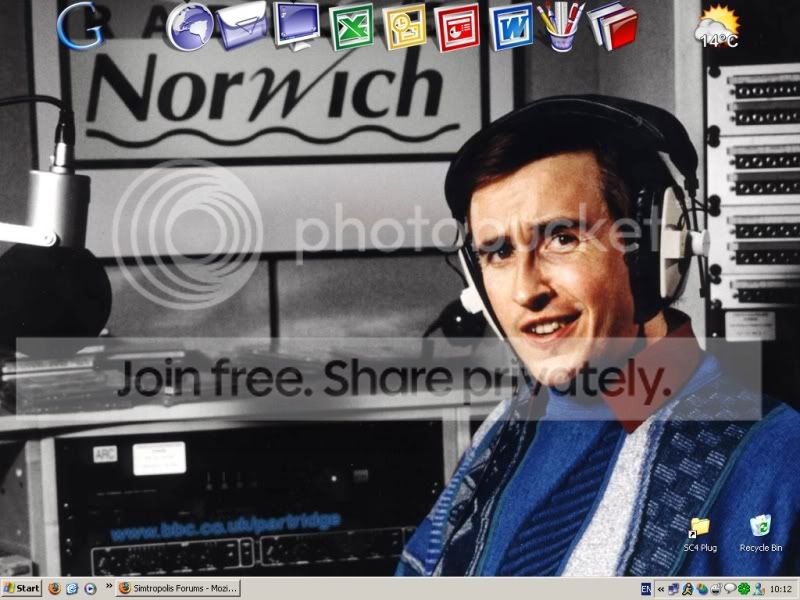Open the Google 'G' dock icon
The width and height of the screenshot is (800, 600).
pyautogui.click(x=81, y=27)
